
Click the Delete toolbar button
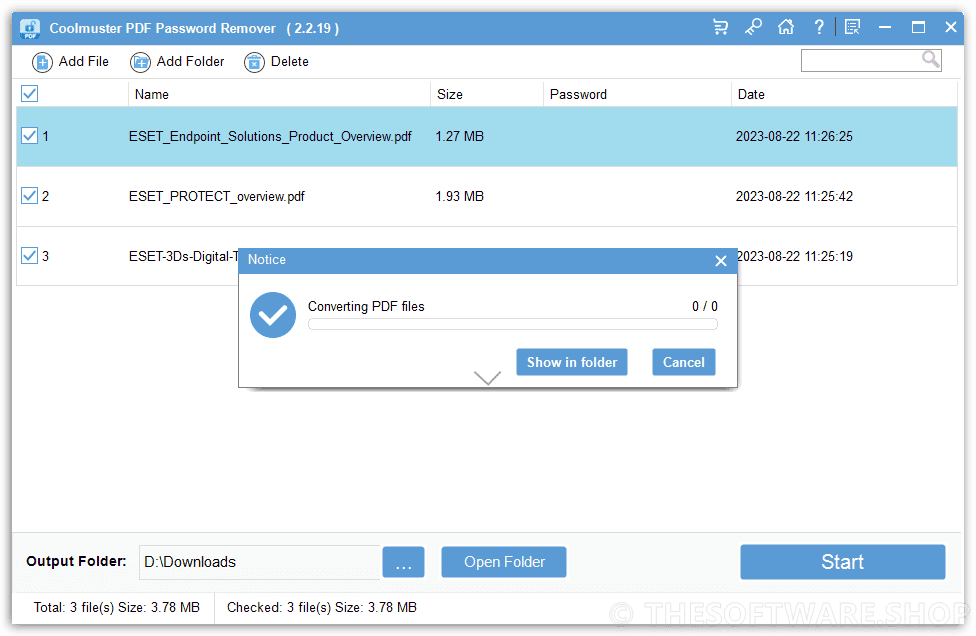(276, 62)
